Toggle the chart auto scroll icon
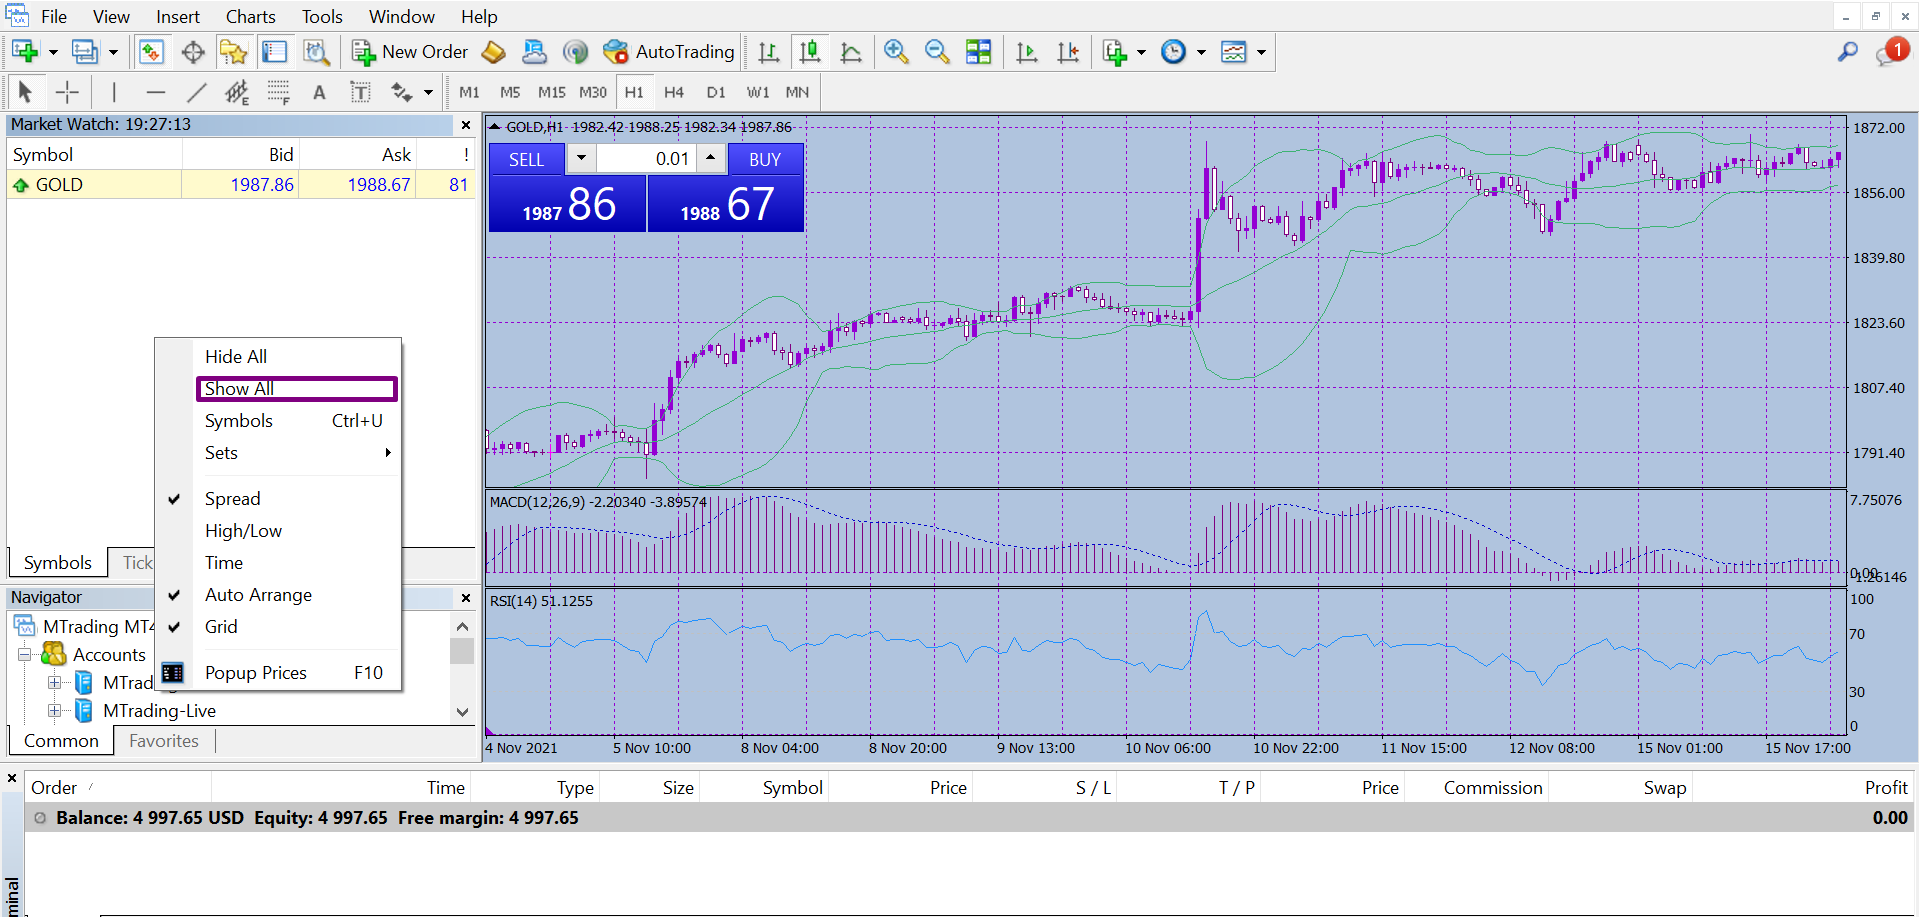Image resolution: width=1919 pixels, height=917 pixels. pos(1026,52)
